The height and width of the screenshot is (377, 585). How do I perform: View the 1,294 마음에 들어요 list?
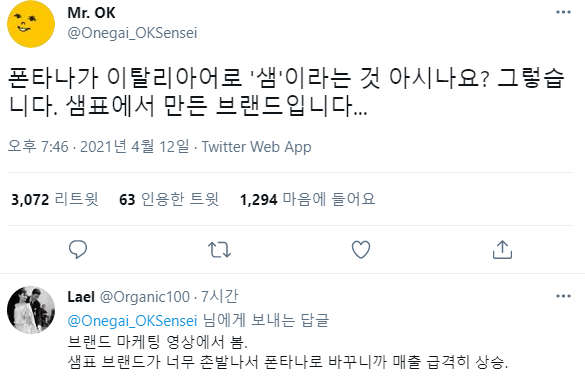pos(307,199)
